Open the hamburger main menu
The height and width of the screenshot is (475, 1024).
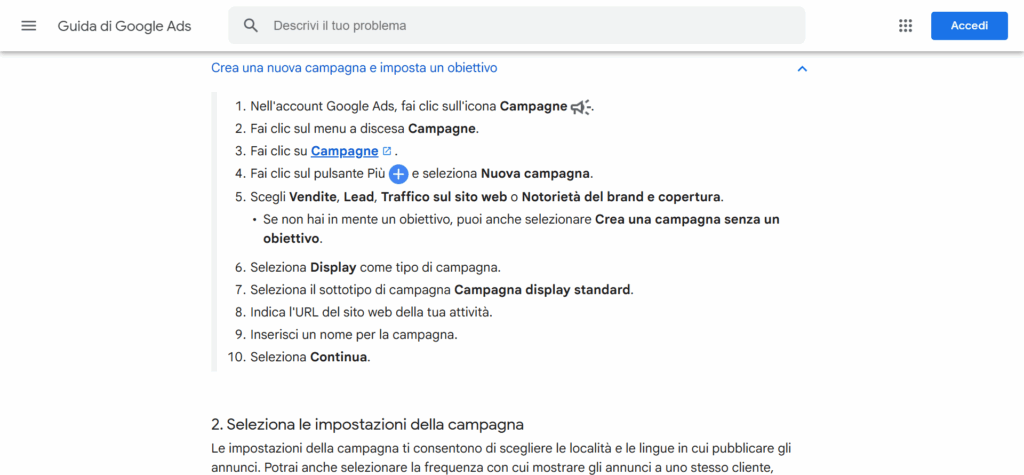pyautogui.click(x=29, y=25)
